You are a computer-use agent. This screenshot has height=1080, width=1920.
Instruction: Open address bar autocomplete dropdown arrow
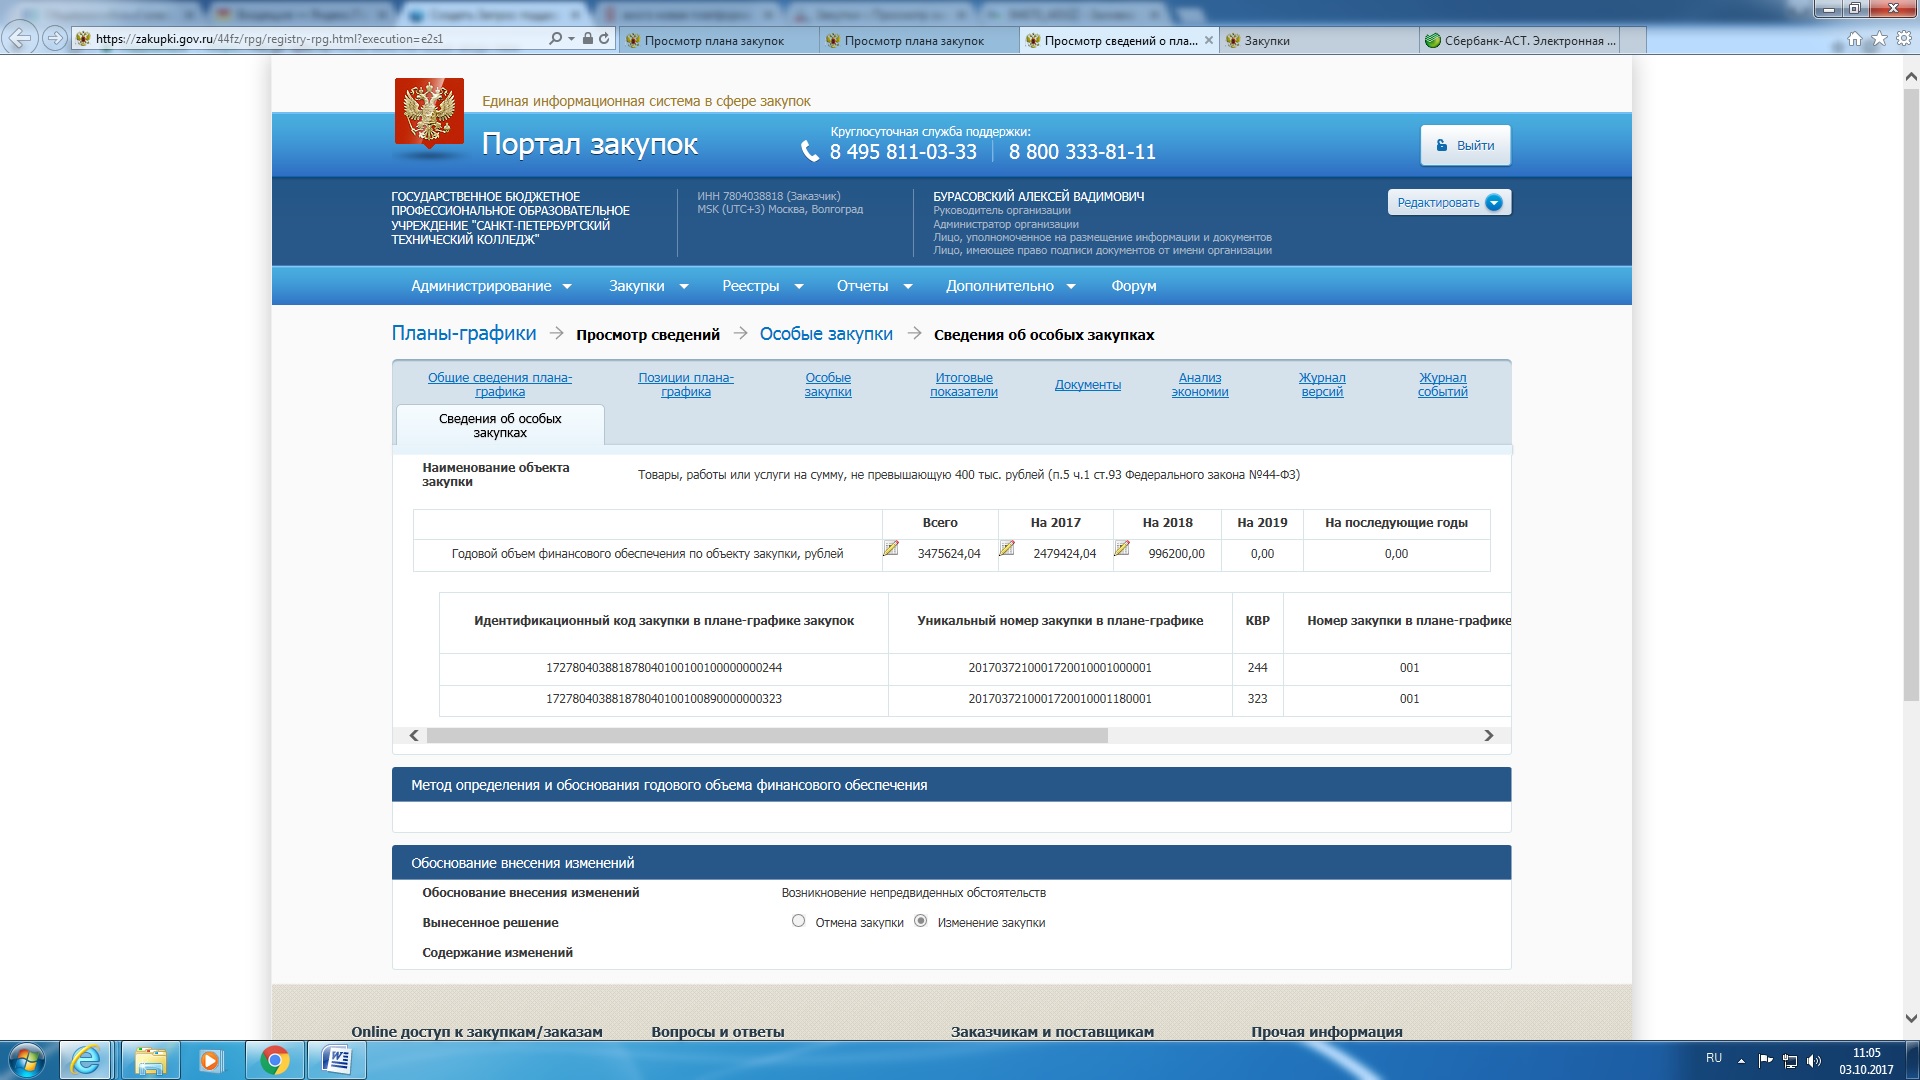pos(571,39)
